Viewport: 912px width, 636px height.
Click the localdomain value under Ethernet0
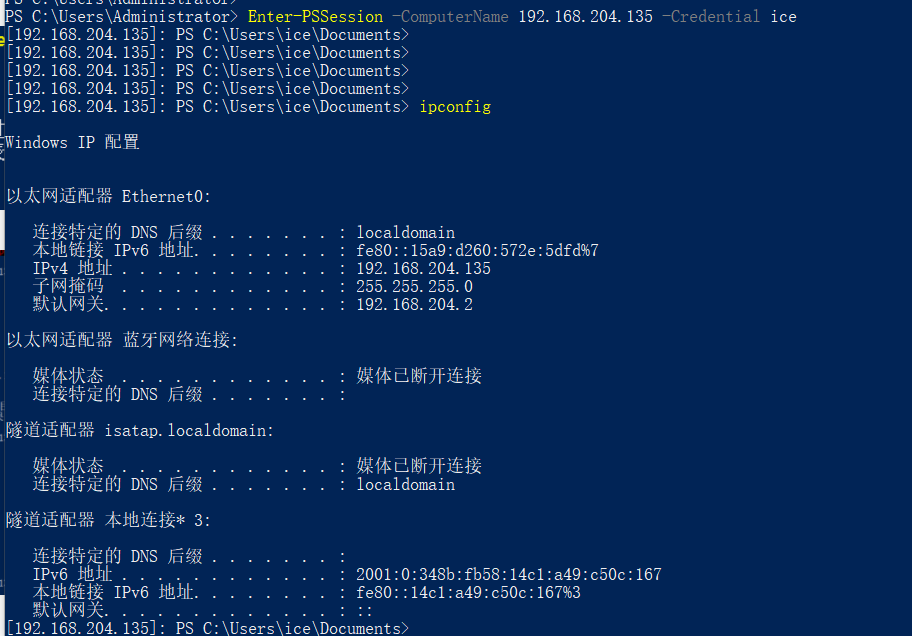pos(405,233)
